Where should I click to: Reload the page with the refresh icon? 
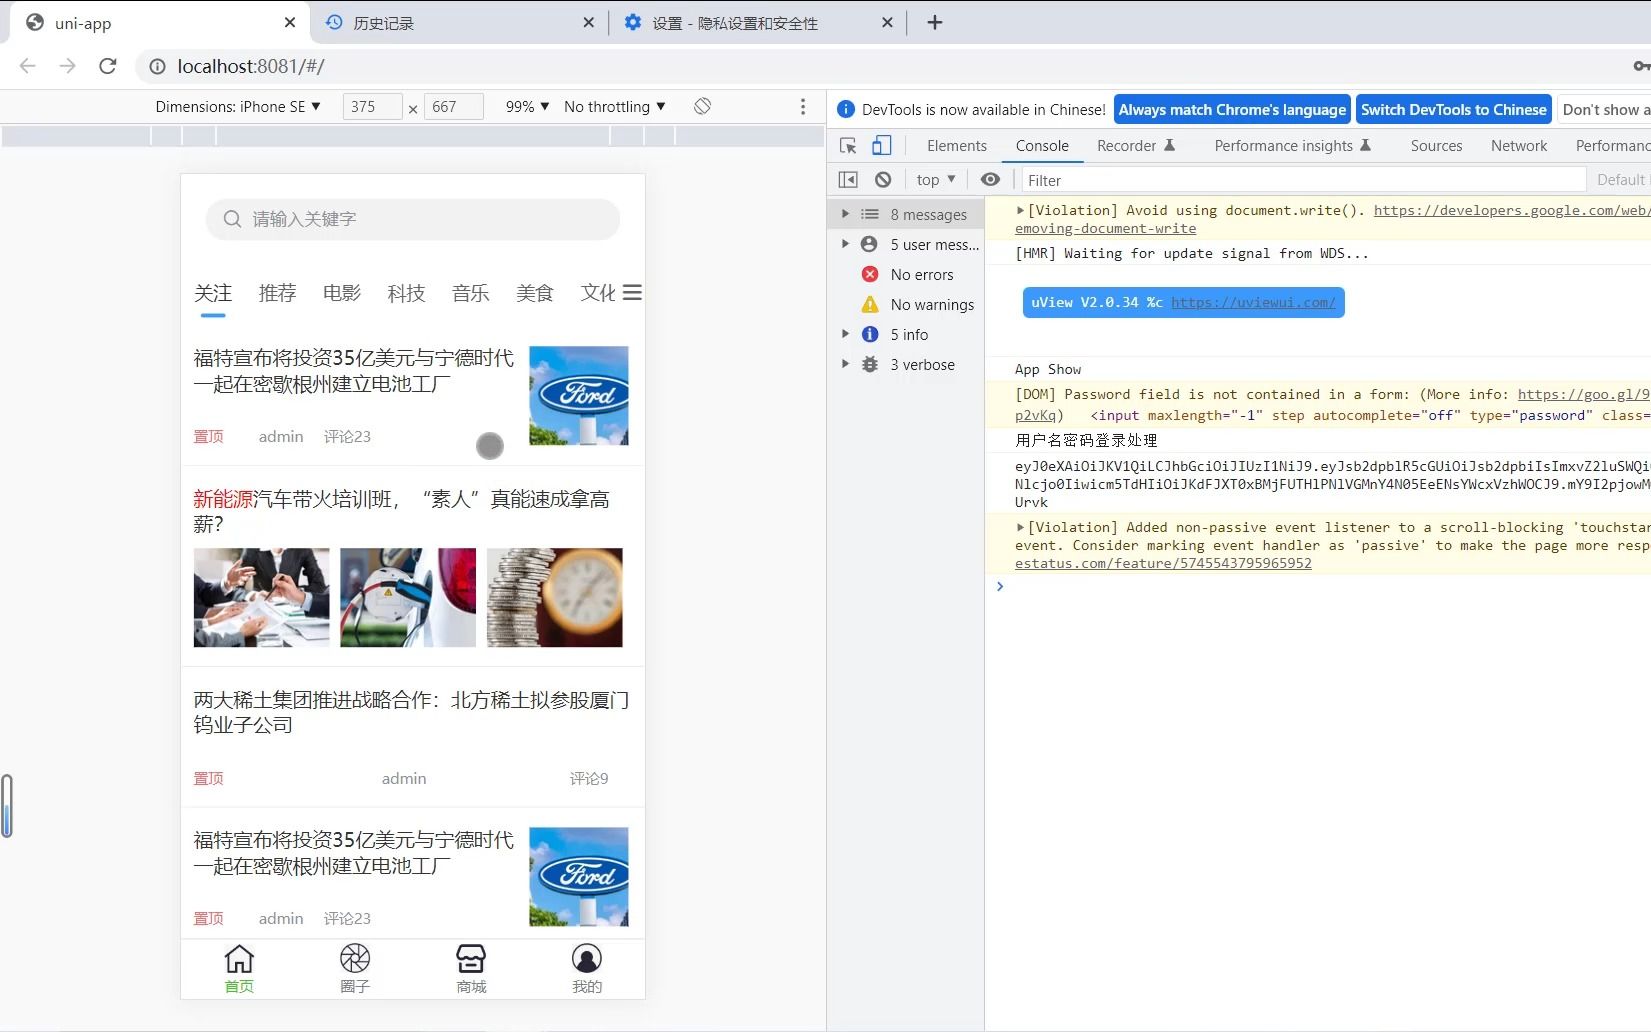pos(109,66)
